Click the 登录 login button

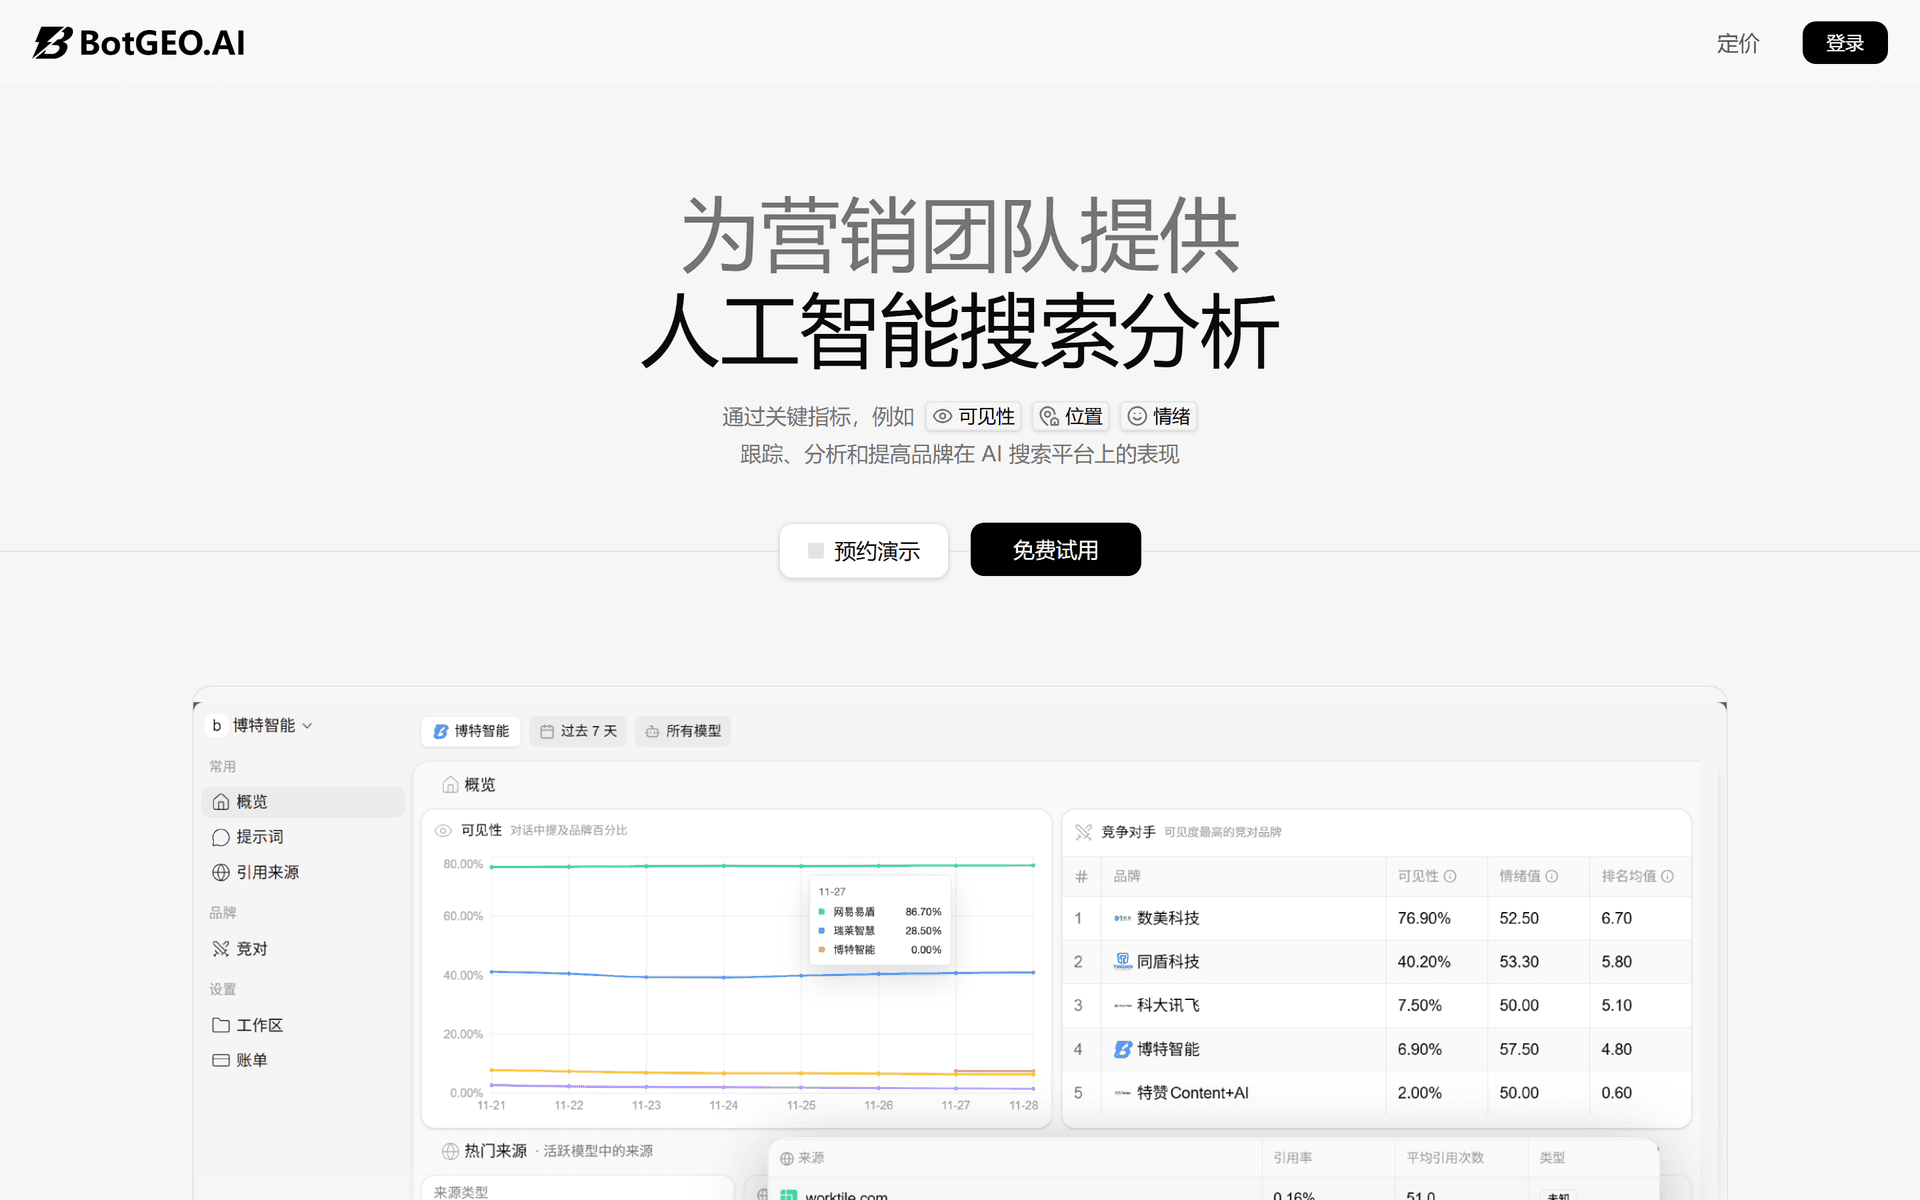point(1845,43)
